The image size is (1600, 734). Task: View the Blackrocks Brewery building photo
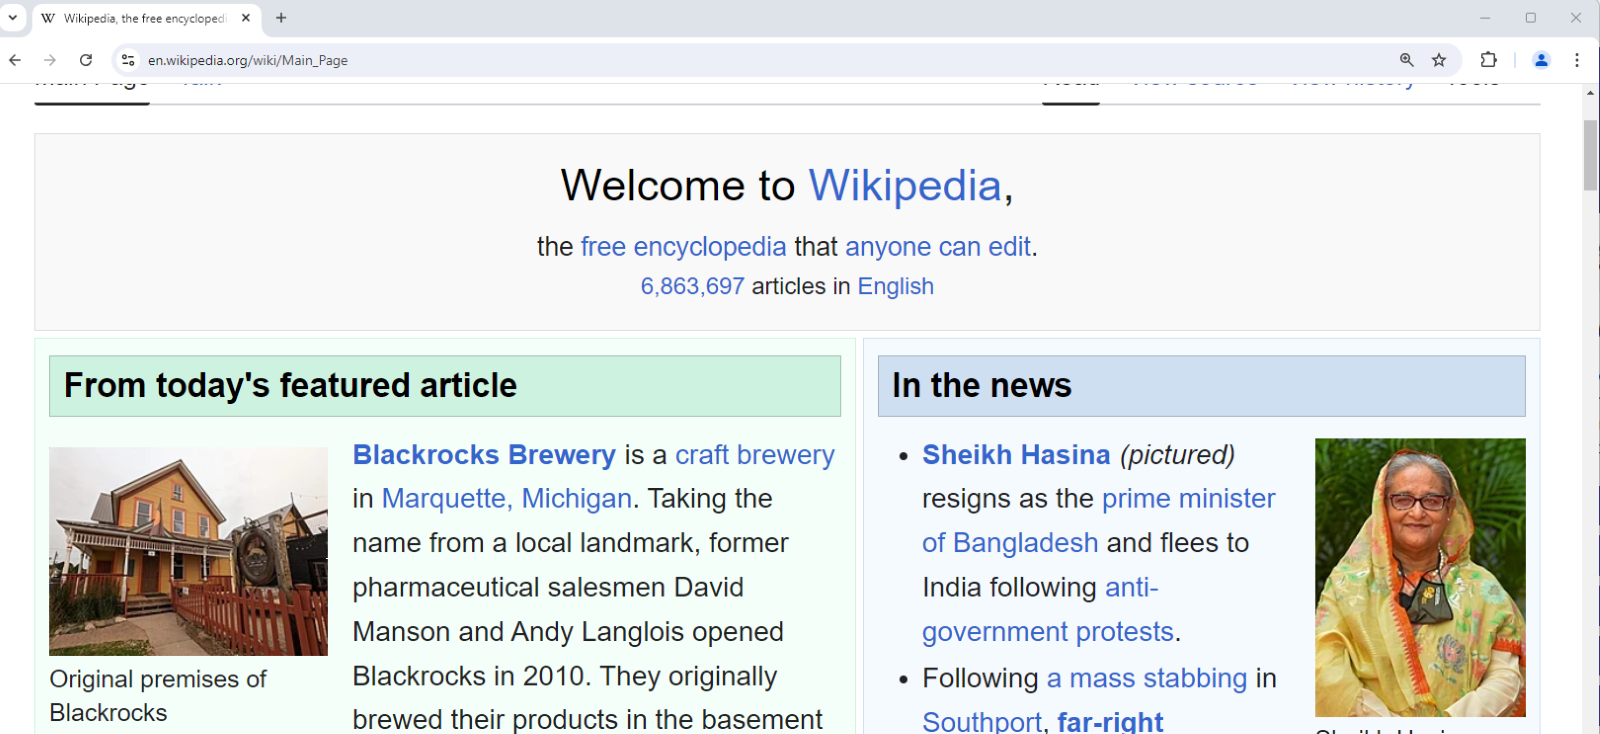[188, 551]
